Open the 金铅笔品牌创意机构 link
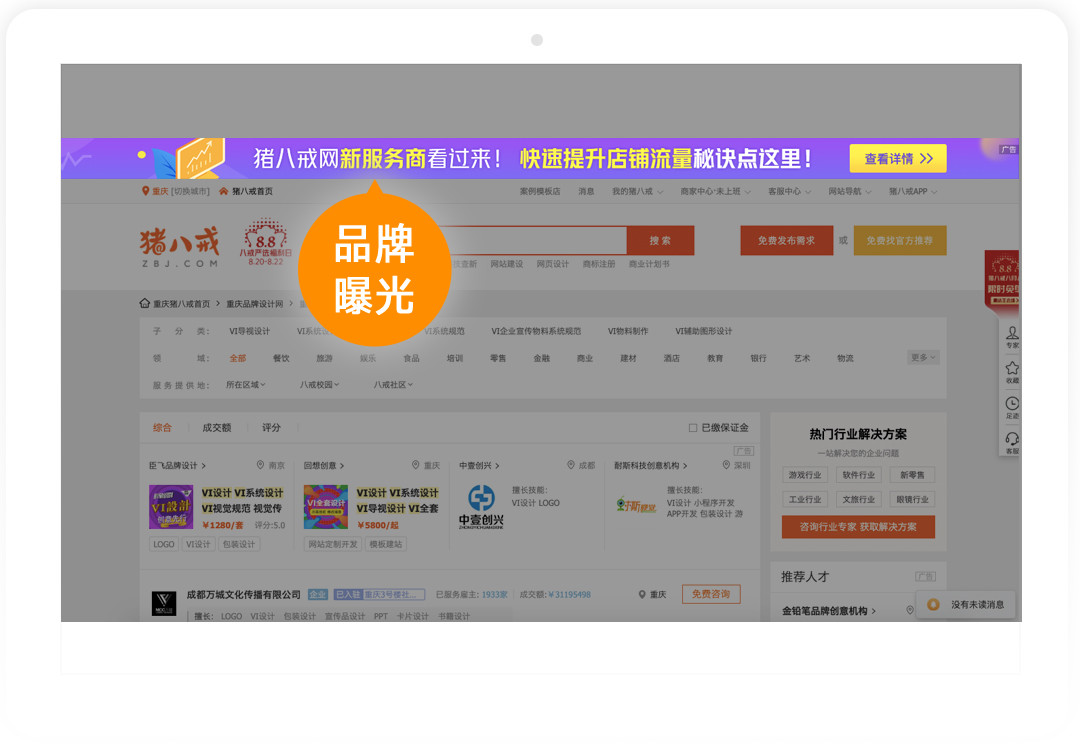The width and height of the screenshot is (1080, 750). tap(829, 611)
